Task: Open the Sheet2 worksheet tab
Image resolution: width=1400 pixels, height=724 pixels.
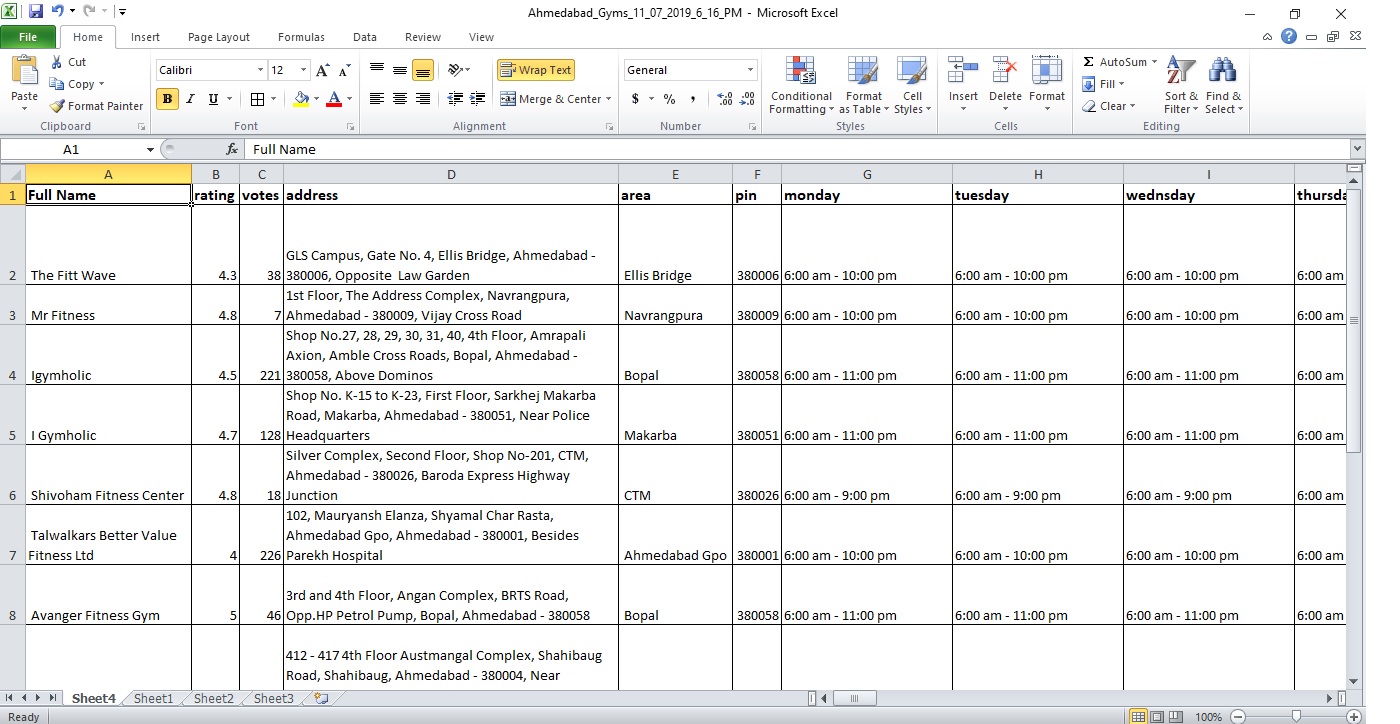Action: point(213,699)
